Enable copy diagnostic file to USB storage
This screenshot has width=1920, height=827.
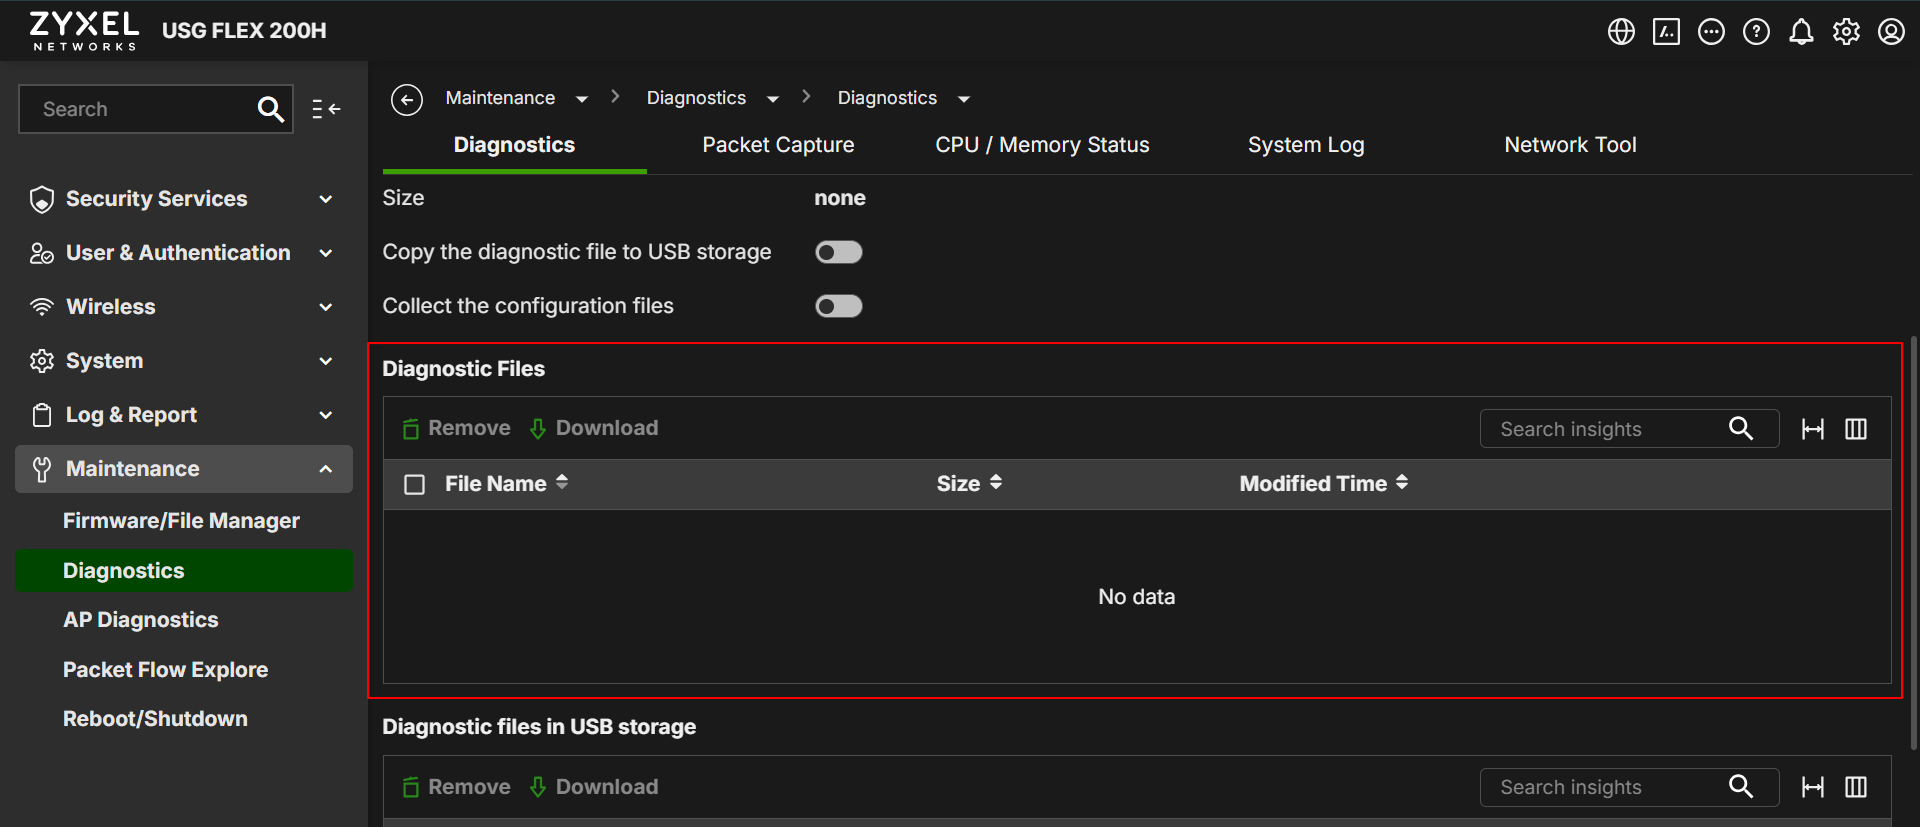pyautogui.click(x=838, y=252)
